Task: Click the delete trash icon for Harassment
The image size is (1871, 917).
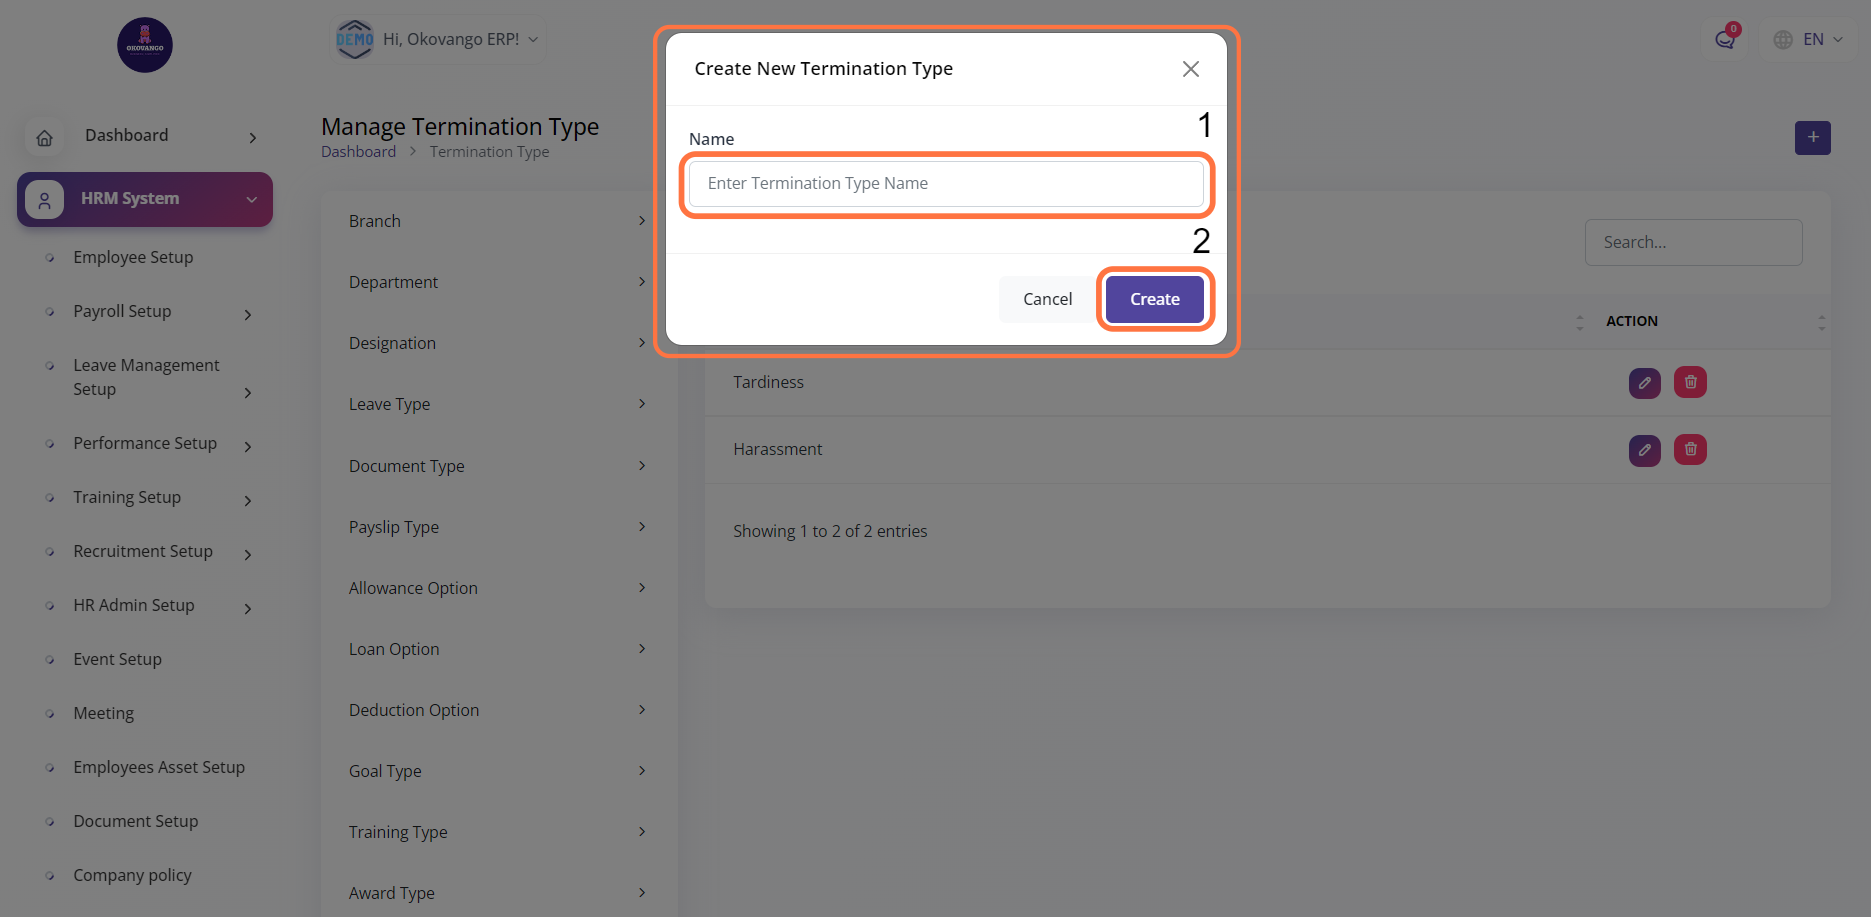Action: tap(1690, 450)
